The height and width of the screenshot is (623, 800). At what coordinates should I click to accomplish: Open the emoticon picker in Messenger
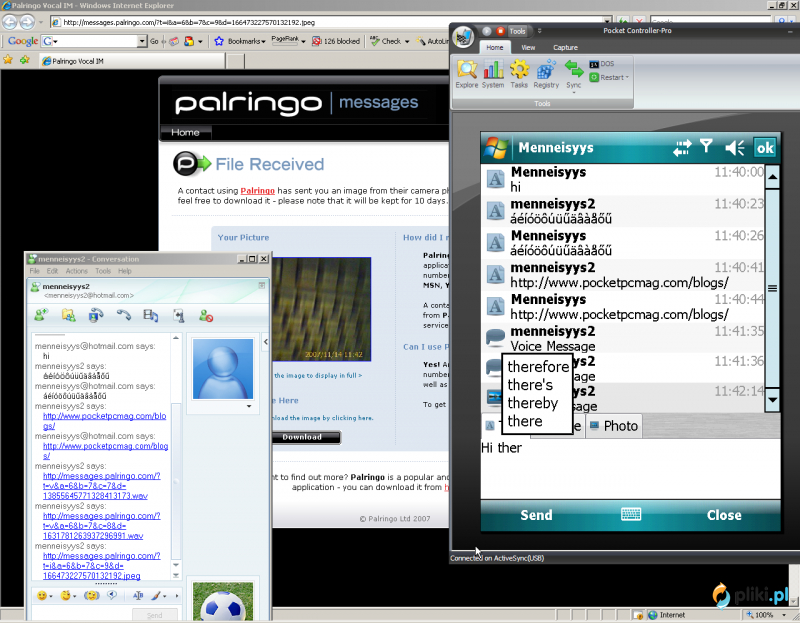(x=44, y=595)
